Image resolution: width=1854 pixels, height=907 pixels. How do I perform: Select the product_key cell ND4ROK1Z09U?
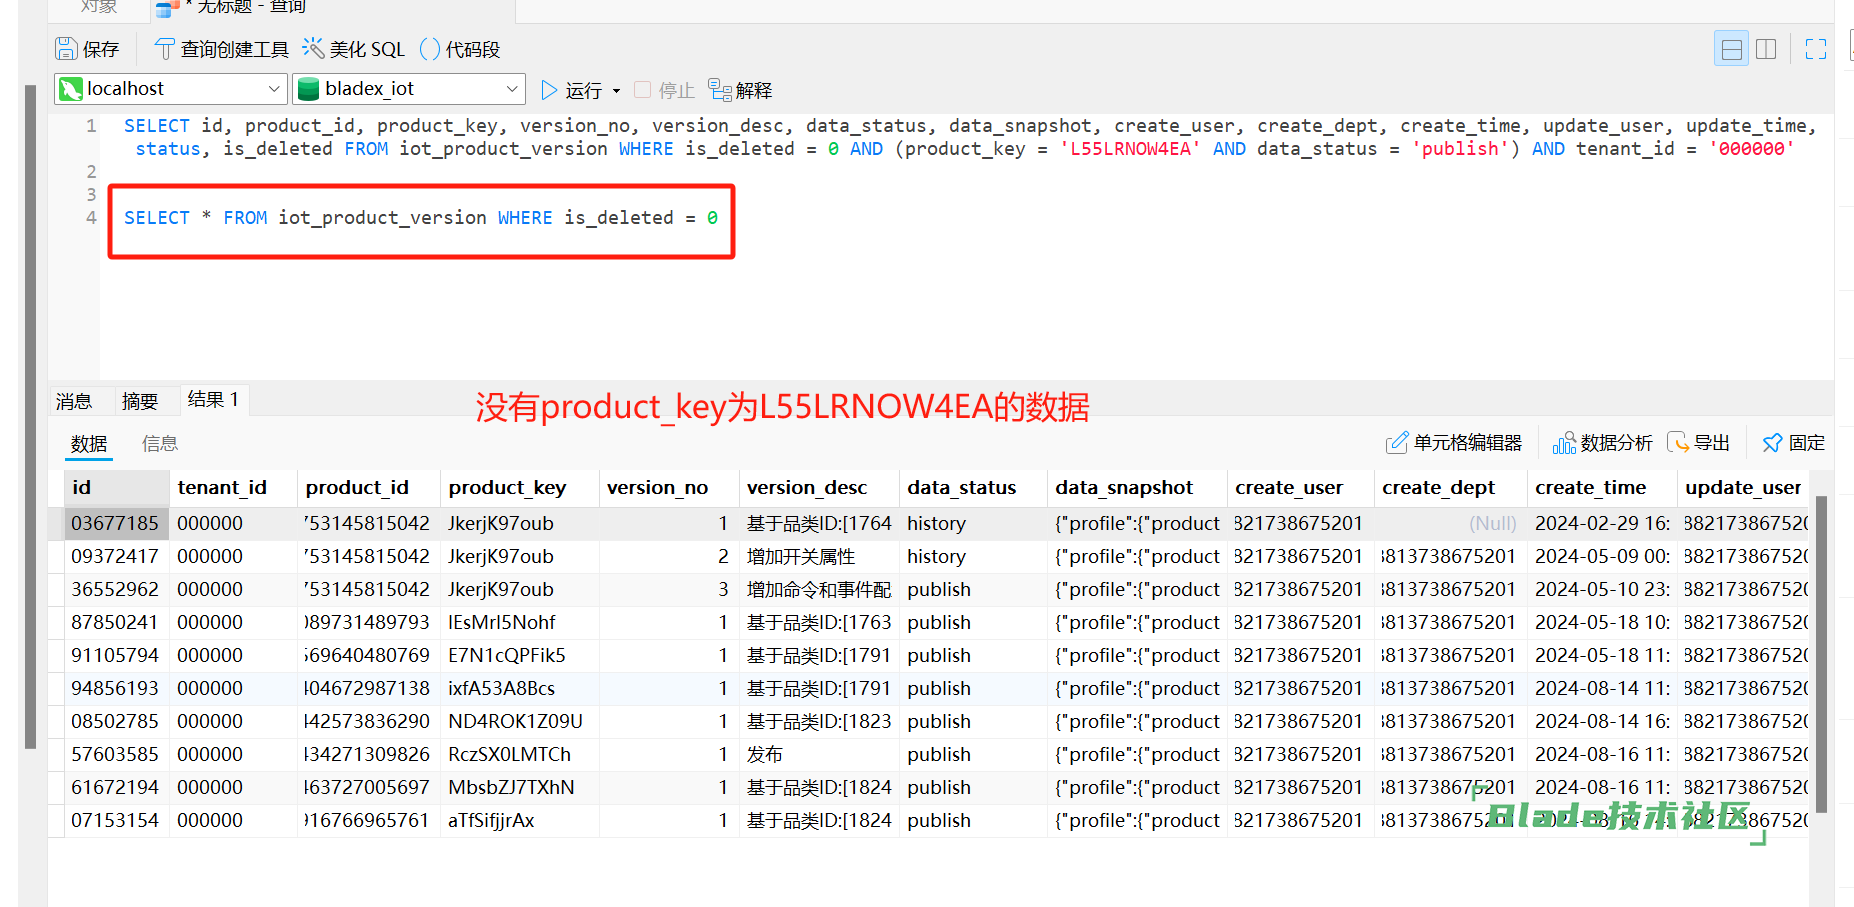click(519, 721)
